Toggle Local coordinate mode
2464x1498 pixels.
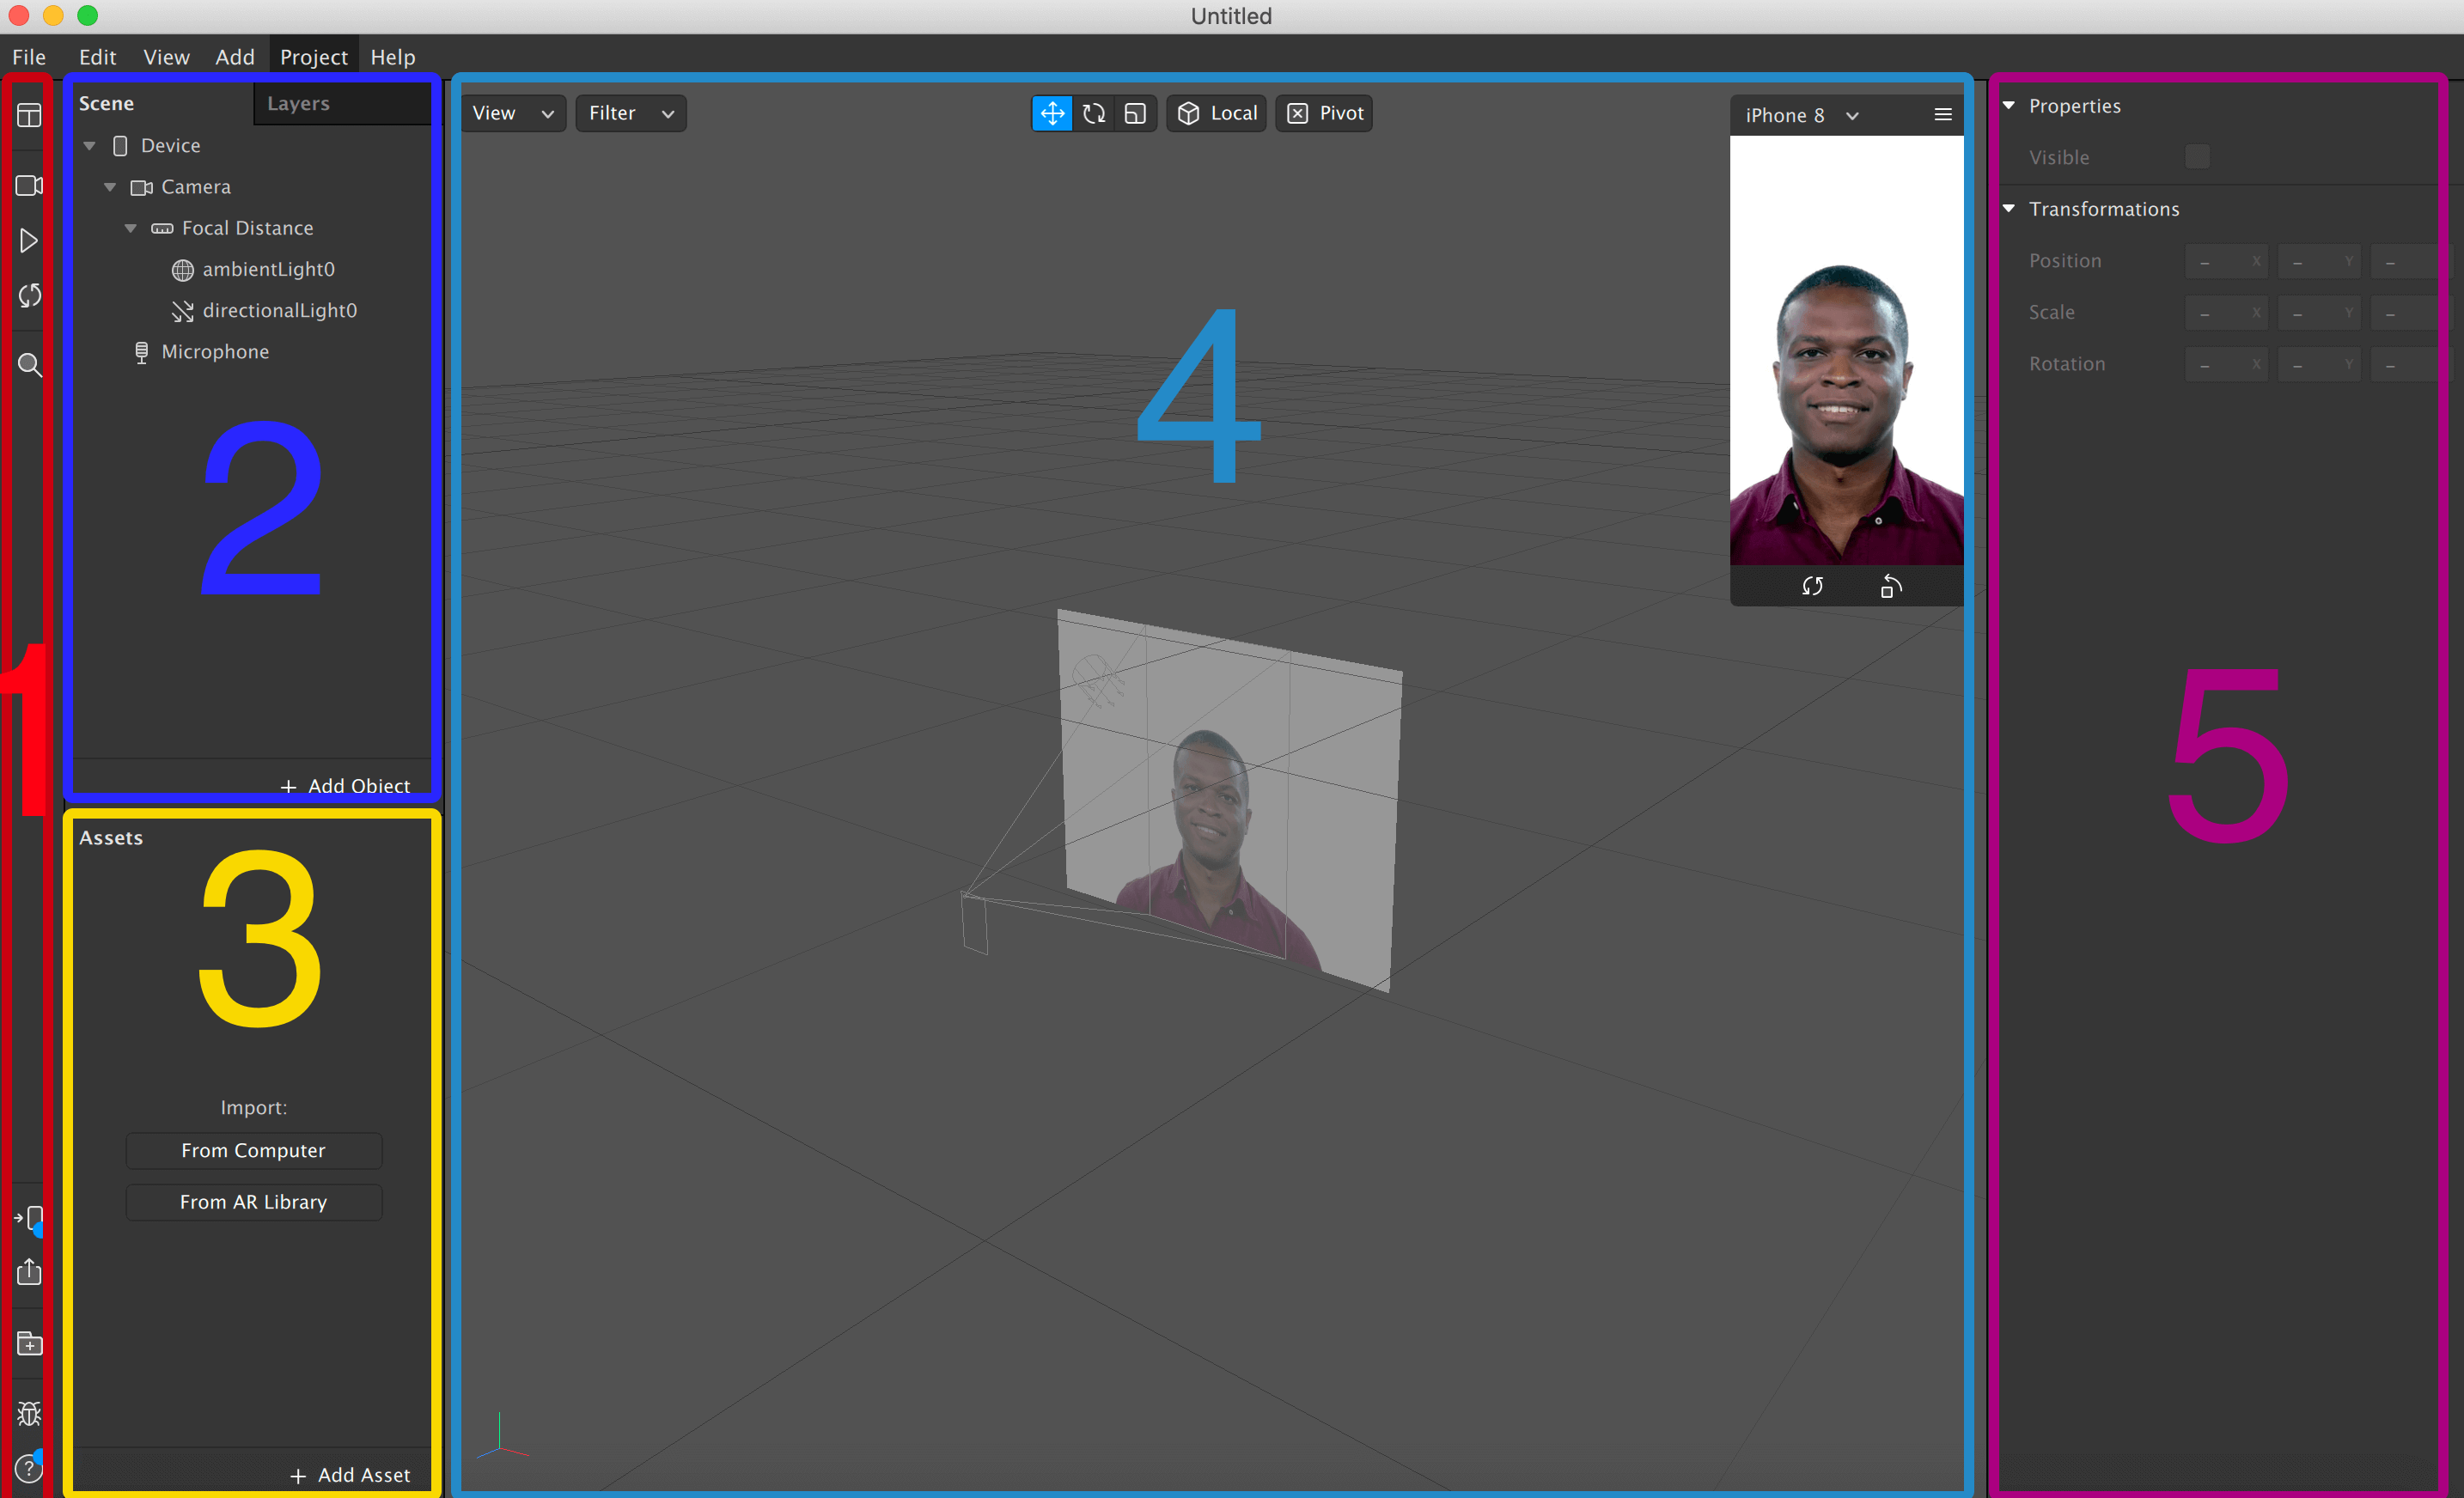[1215, 113]
